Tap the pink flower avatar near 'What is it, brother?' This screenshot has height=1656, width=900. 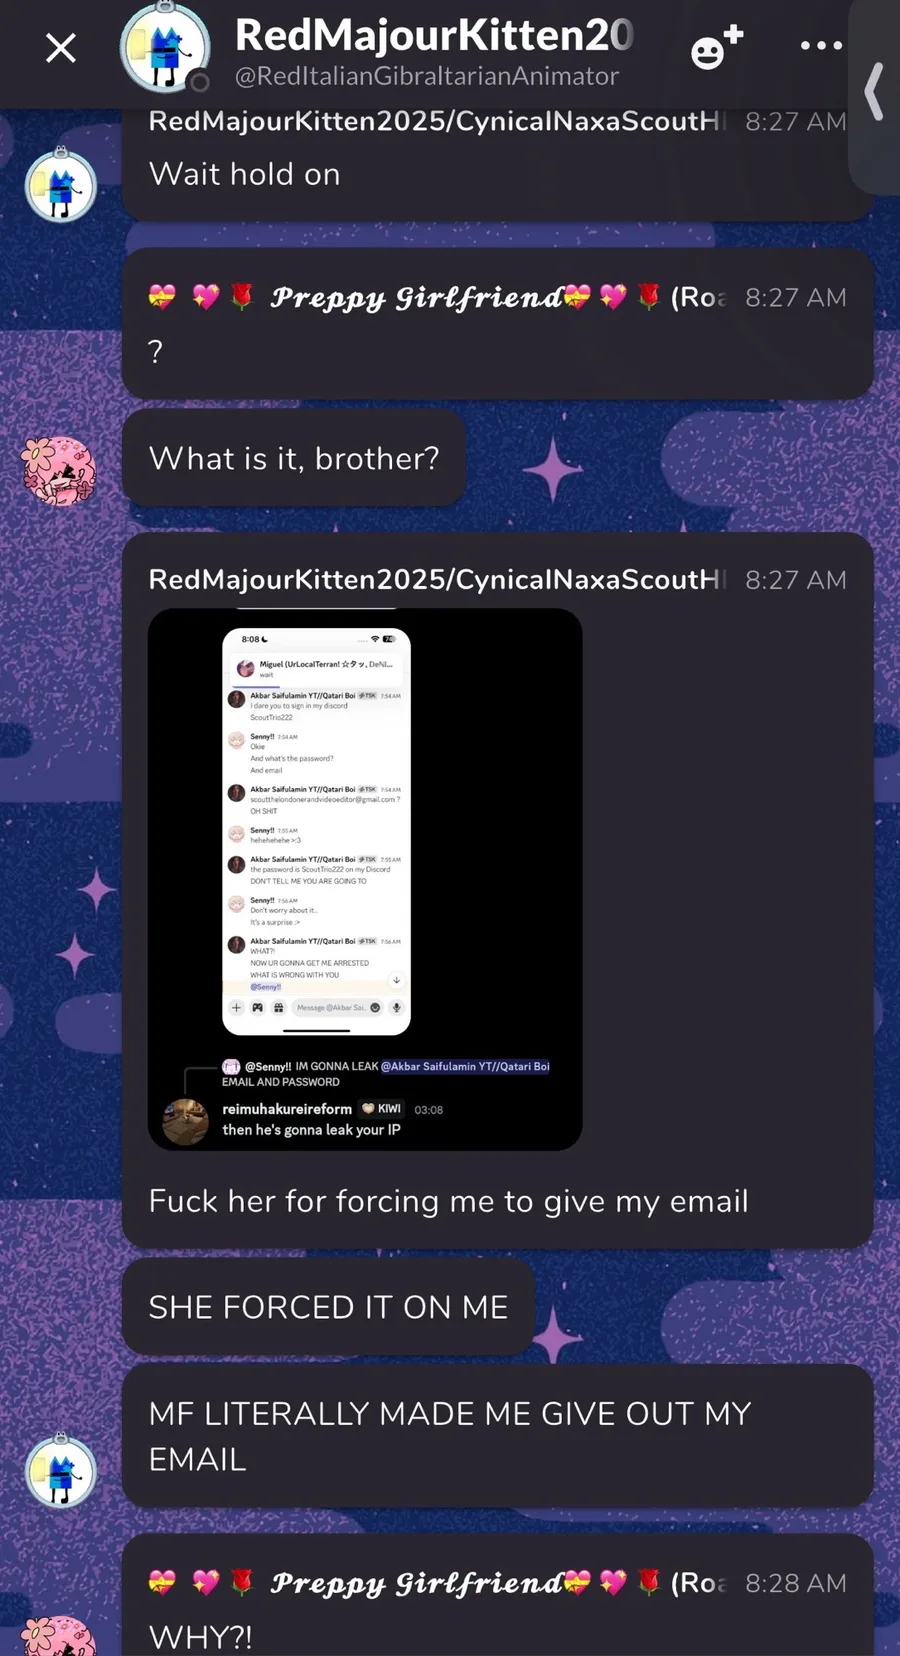59,470
